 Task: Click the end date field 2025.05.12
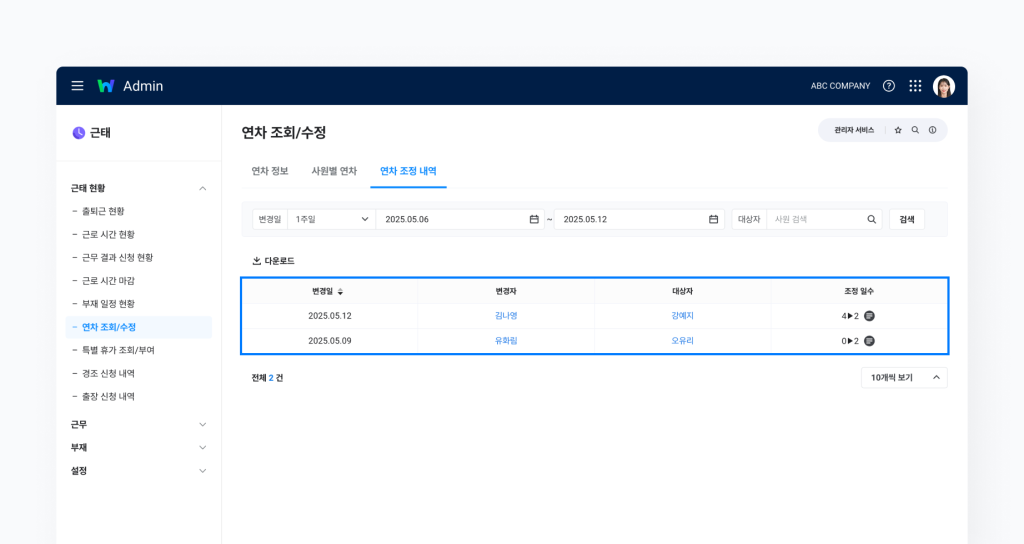[639, 219]
